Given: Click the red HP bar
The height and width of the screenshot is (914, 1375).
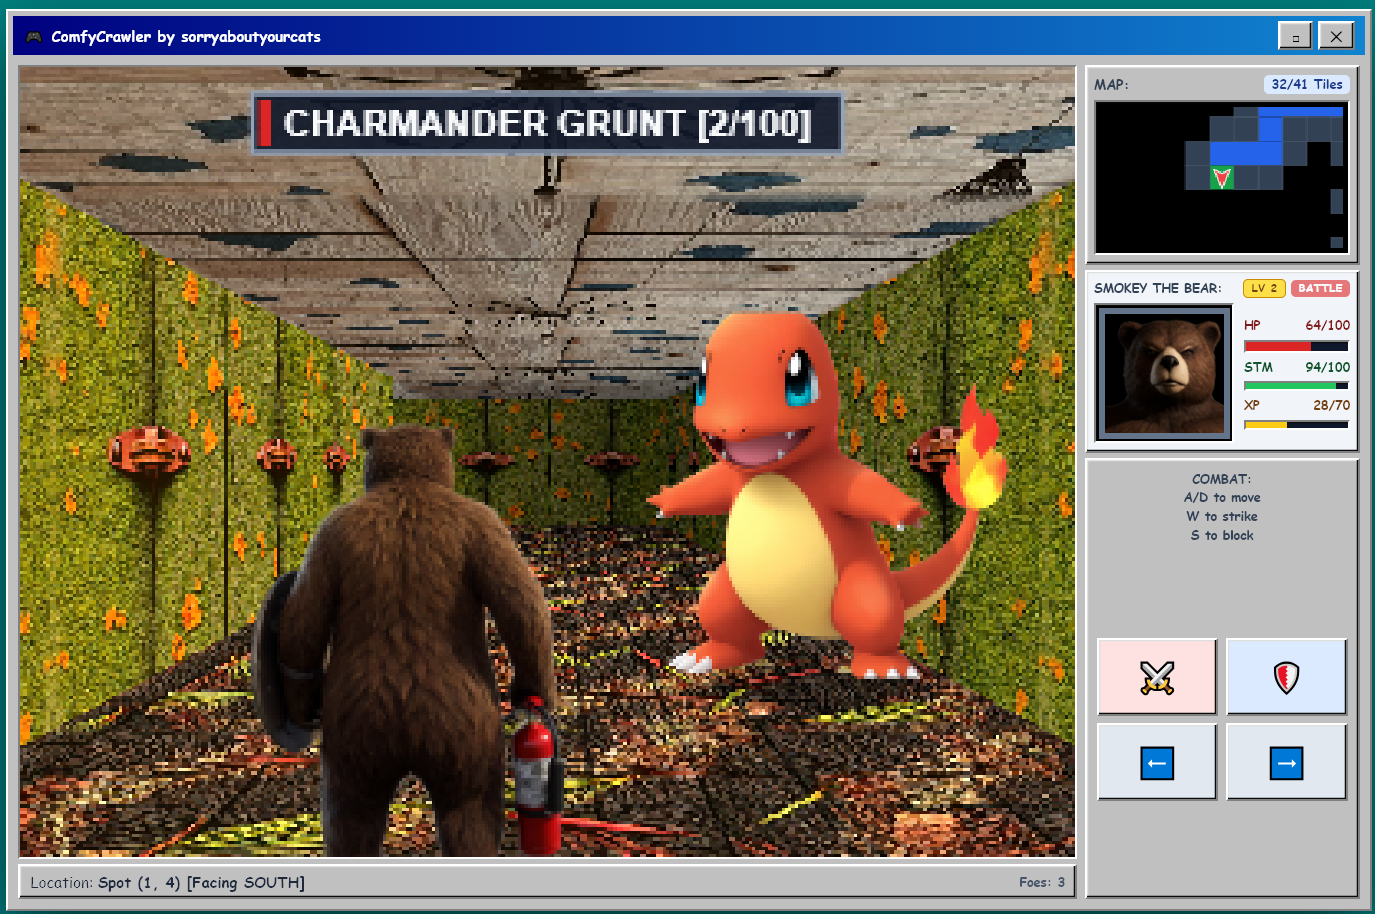Looking at the screenshot, I should 1296,346.
